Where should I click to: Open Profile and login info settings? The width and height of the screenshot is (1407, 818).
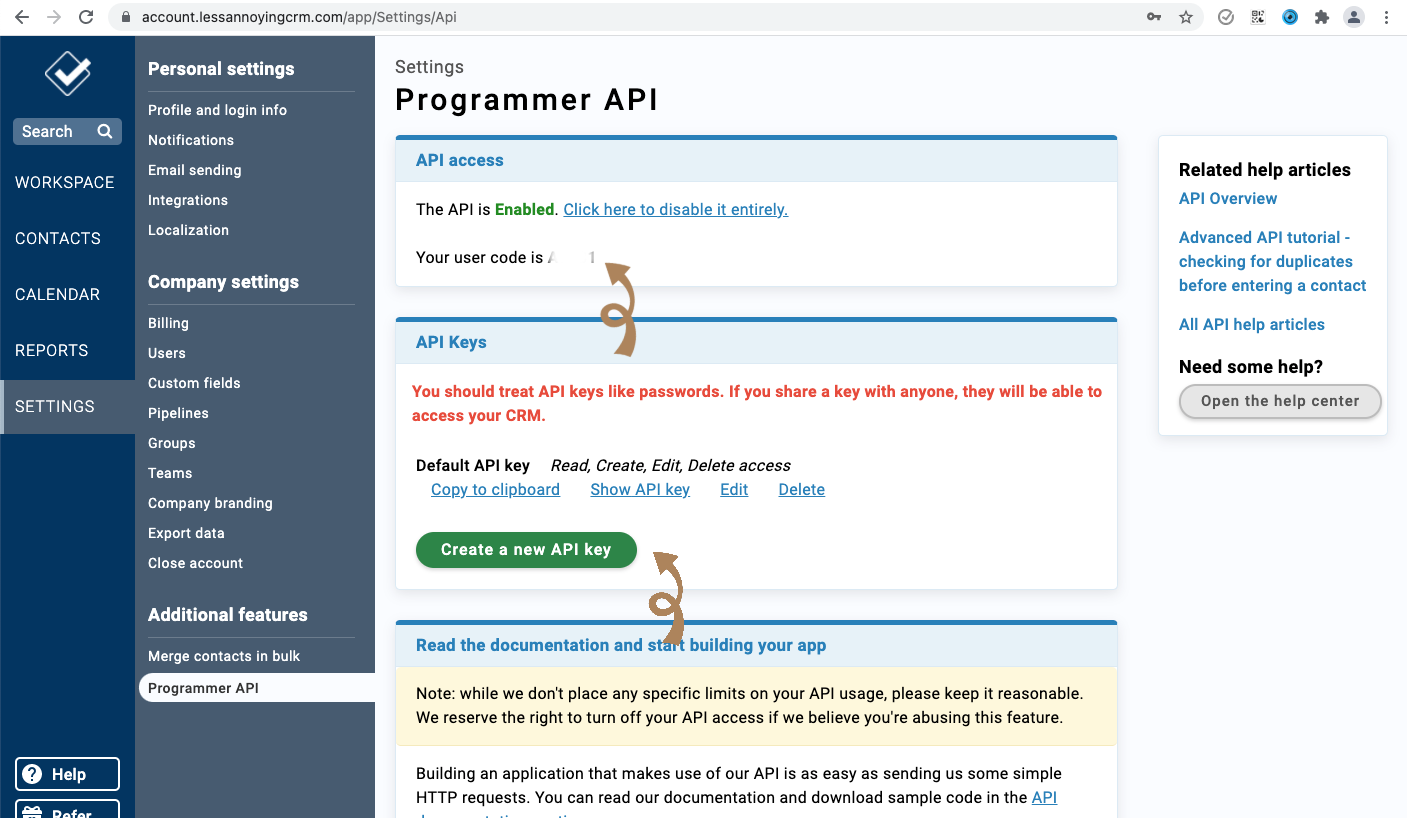[x=217, y=110]
